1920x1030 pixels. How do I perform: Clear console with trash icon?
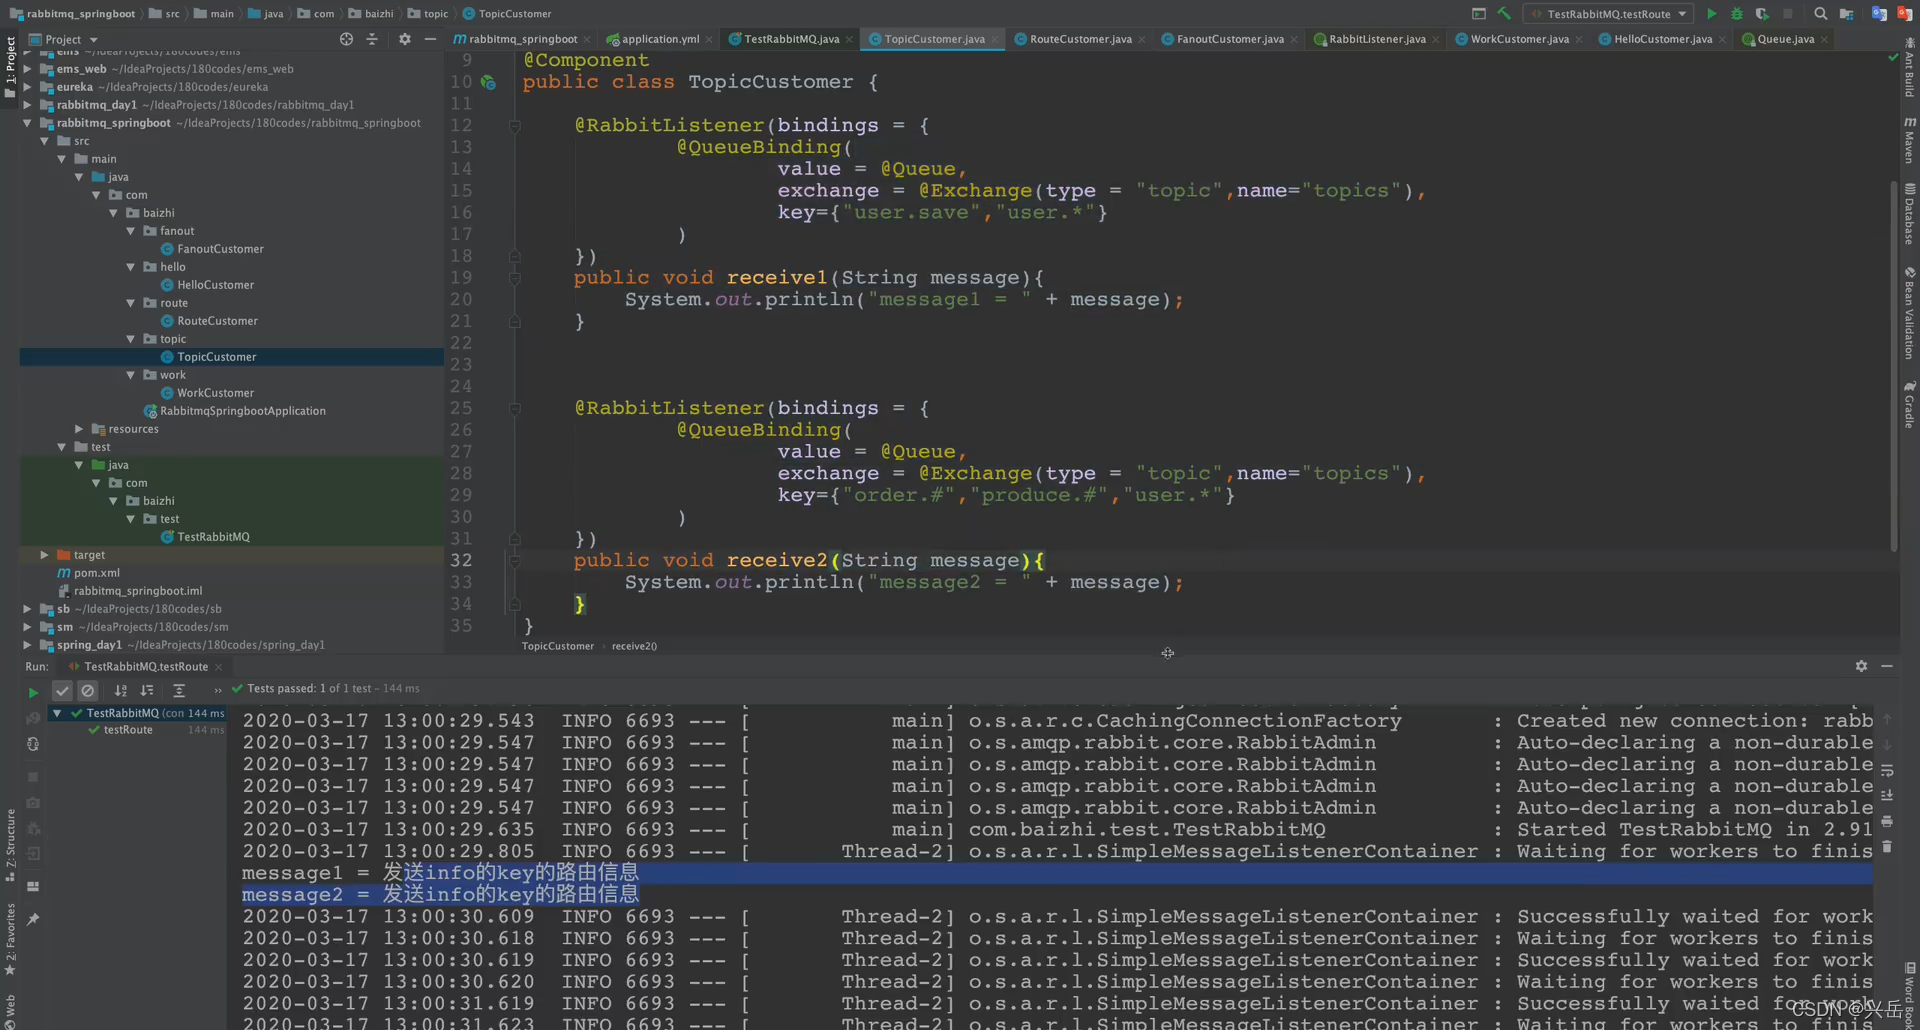[x=1887, y=847]
